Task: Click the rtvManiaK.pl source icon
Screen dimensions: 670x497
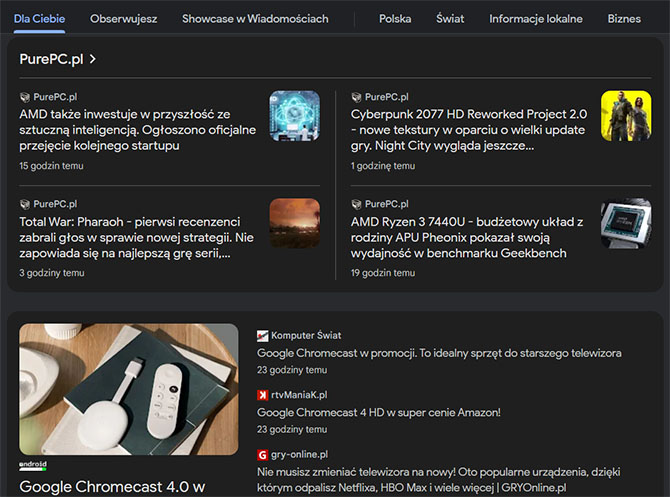Action: coord(262,395)
